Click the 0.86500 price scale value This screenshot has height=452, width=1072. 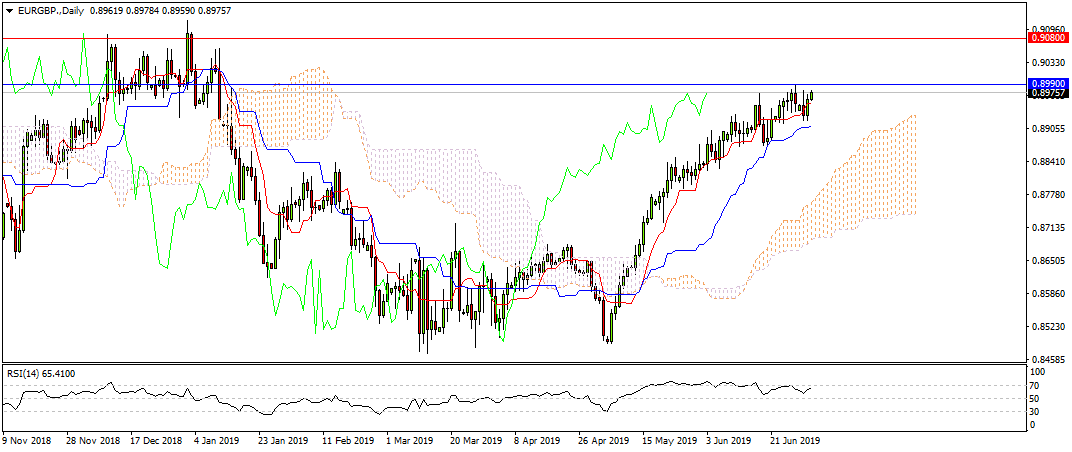pos(1046,261)
